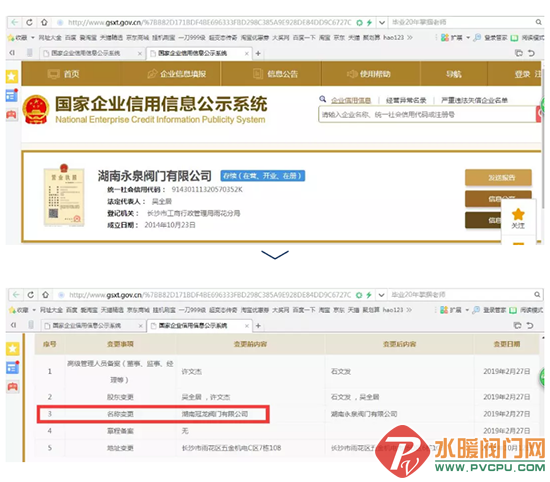The width and height of the screenshot is (550, 482).
Task: Open new tab plus in change-records window
Action: click(x=259, y=326)
